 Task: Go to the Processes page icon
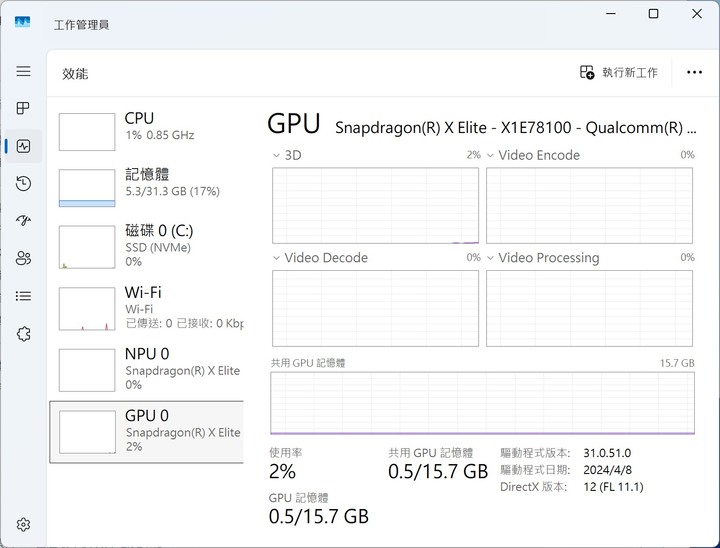click(23, 108)
